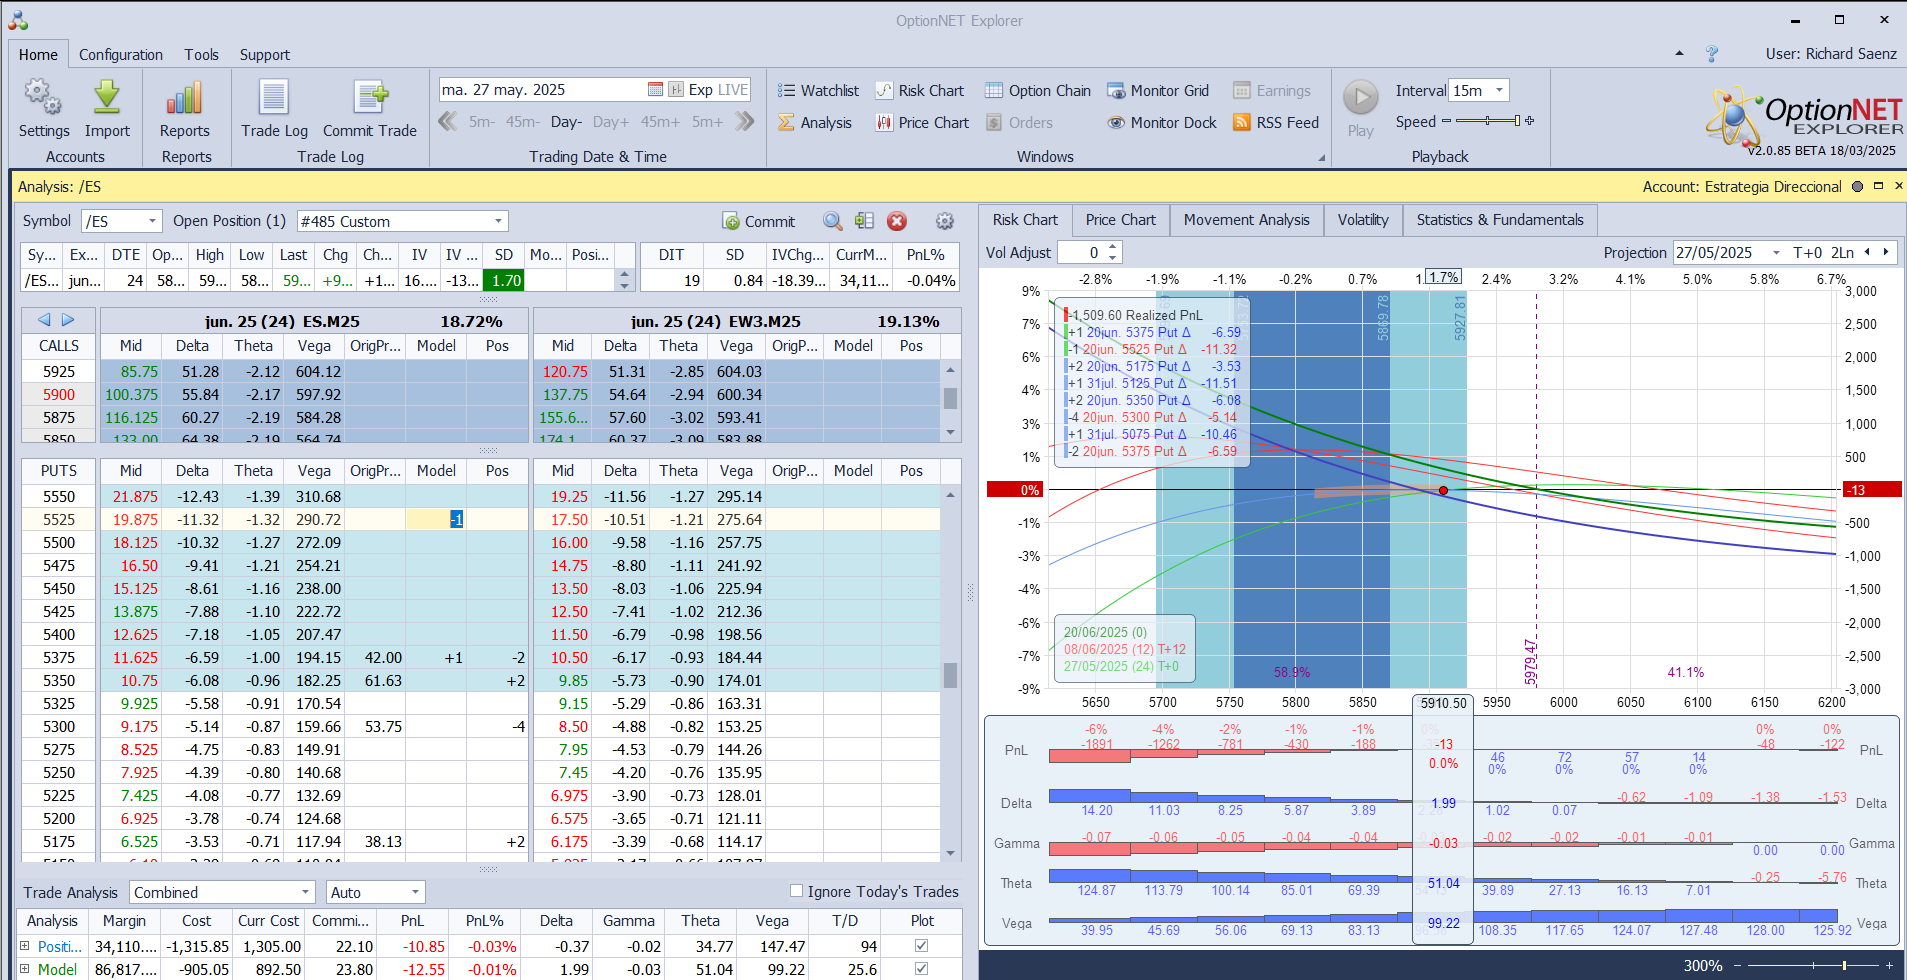Click the zoom out minus beside 300%
Screen dimensions: 1907x980
[1738, 966]
